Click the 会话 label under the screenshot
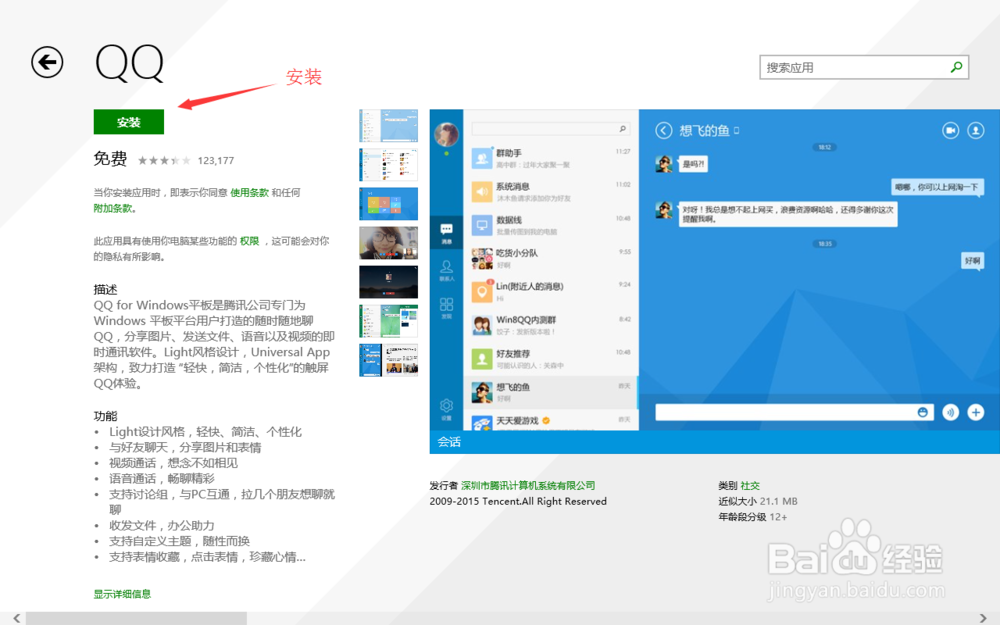 [x=449, y=442]
